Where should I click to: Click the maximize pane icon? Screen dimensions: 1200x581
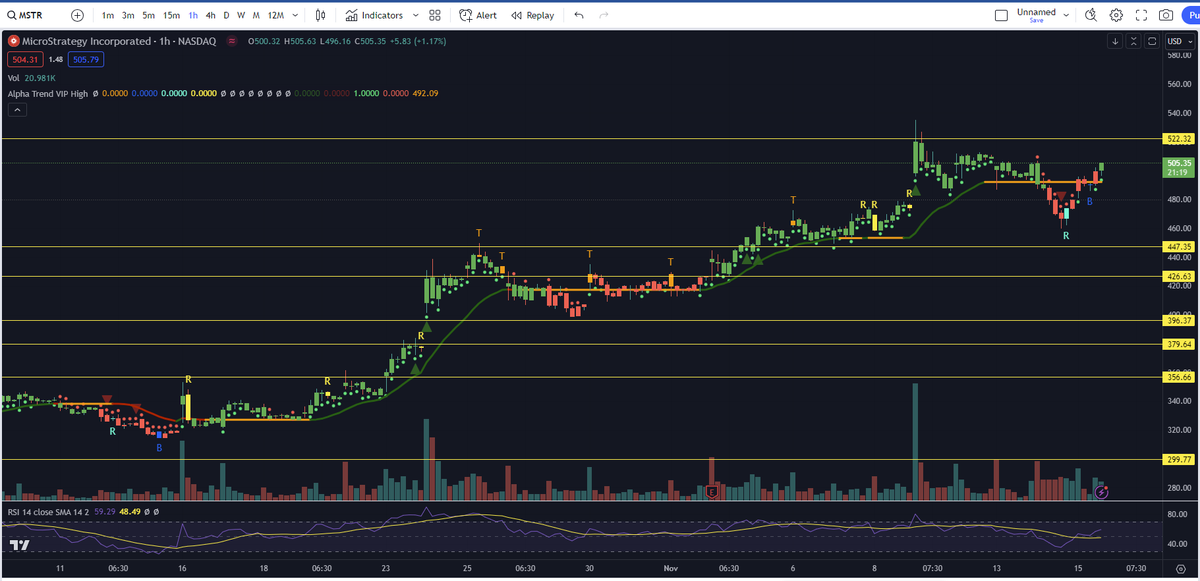[1152, 41]
